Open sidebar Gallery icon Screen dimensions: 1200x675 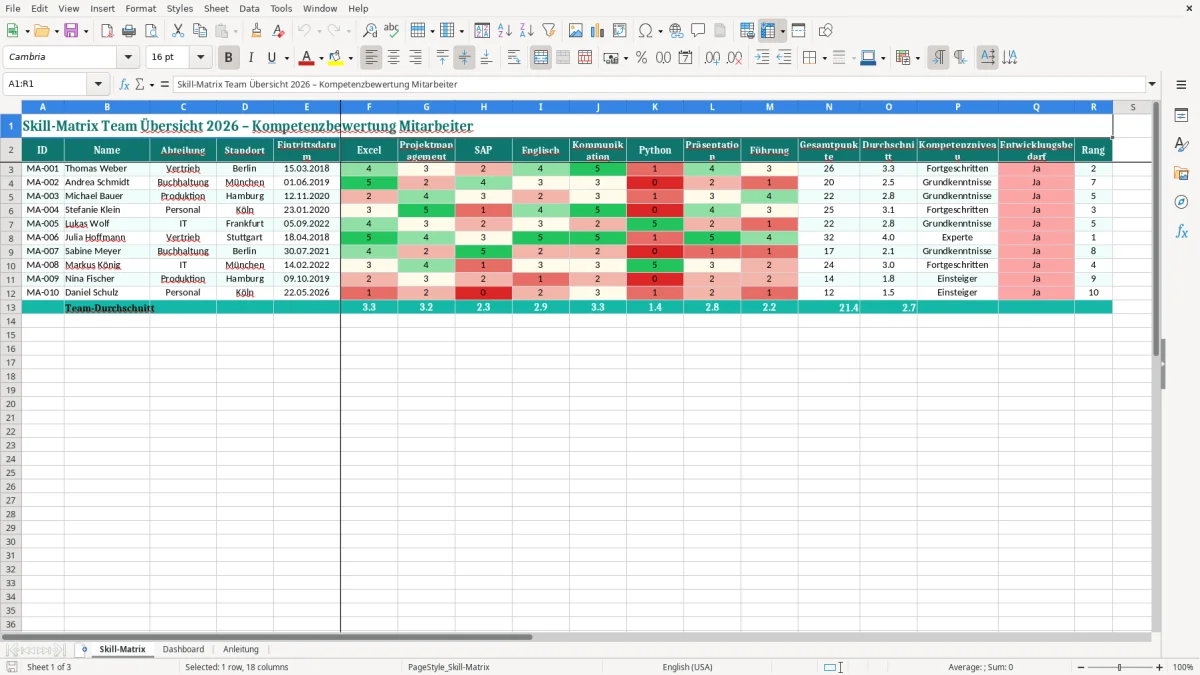[x=1181, y=173]
